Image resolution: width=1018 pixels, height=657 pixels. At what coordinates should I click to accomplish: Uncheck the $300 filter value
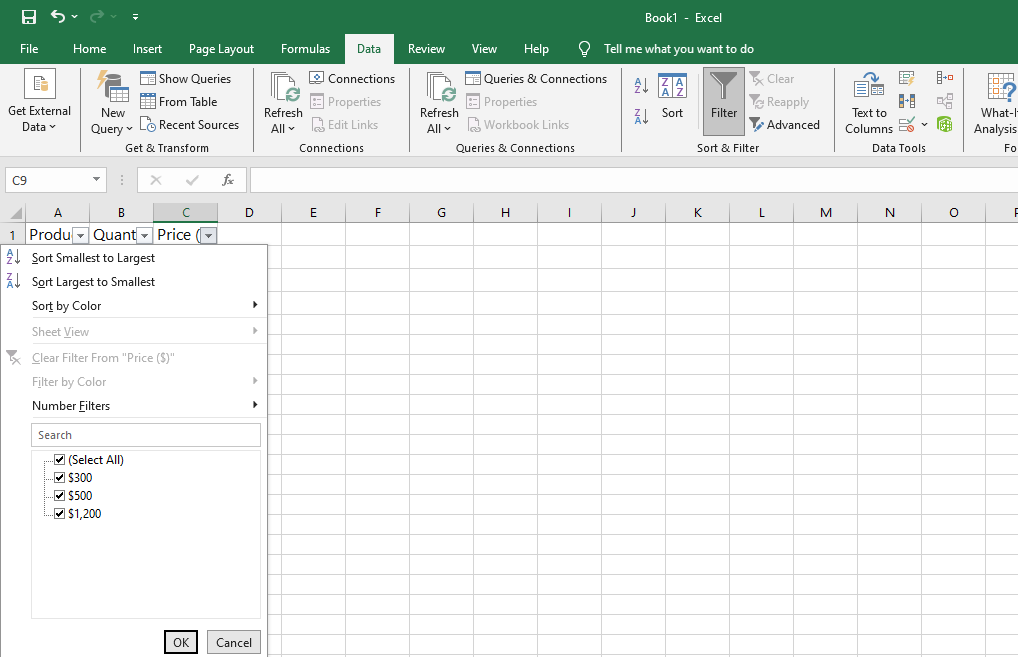coord(60,476)
